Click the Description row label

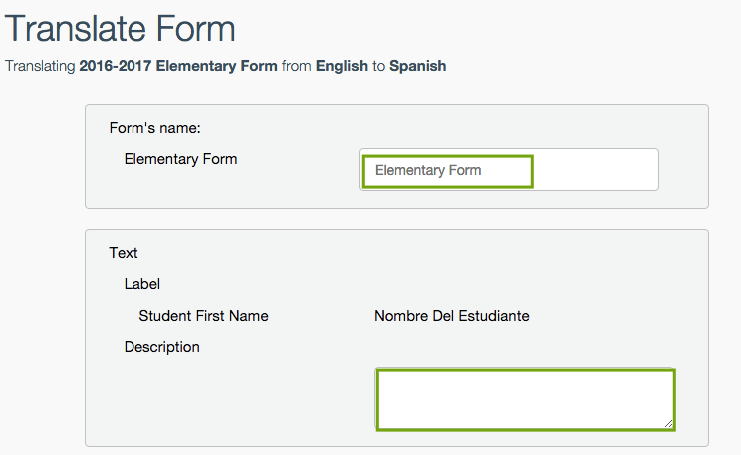[162, 347]
